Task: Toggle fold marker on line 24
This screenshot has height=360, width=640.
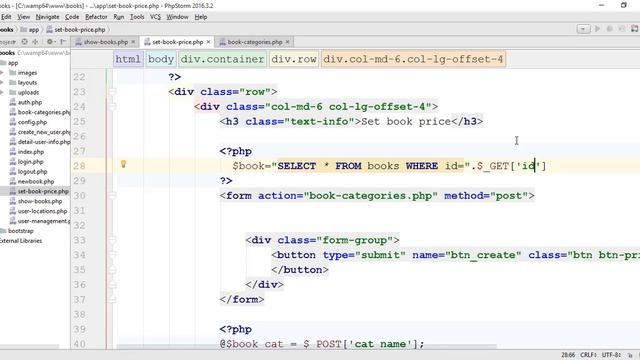Action: 112,107
